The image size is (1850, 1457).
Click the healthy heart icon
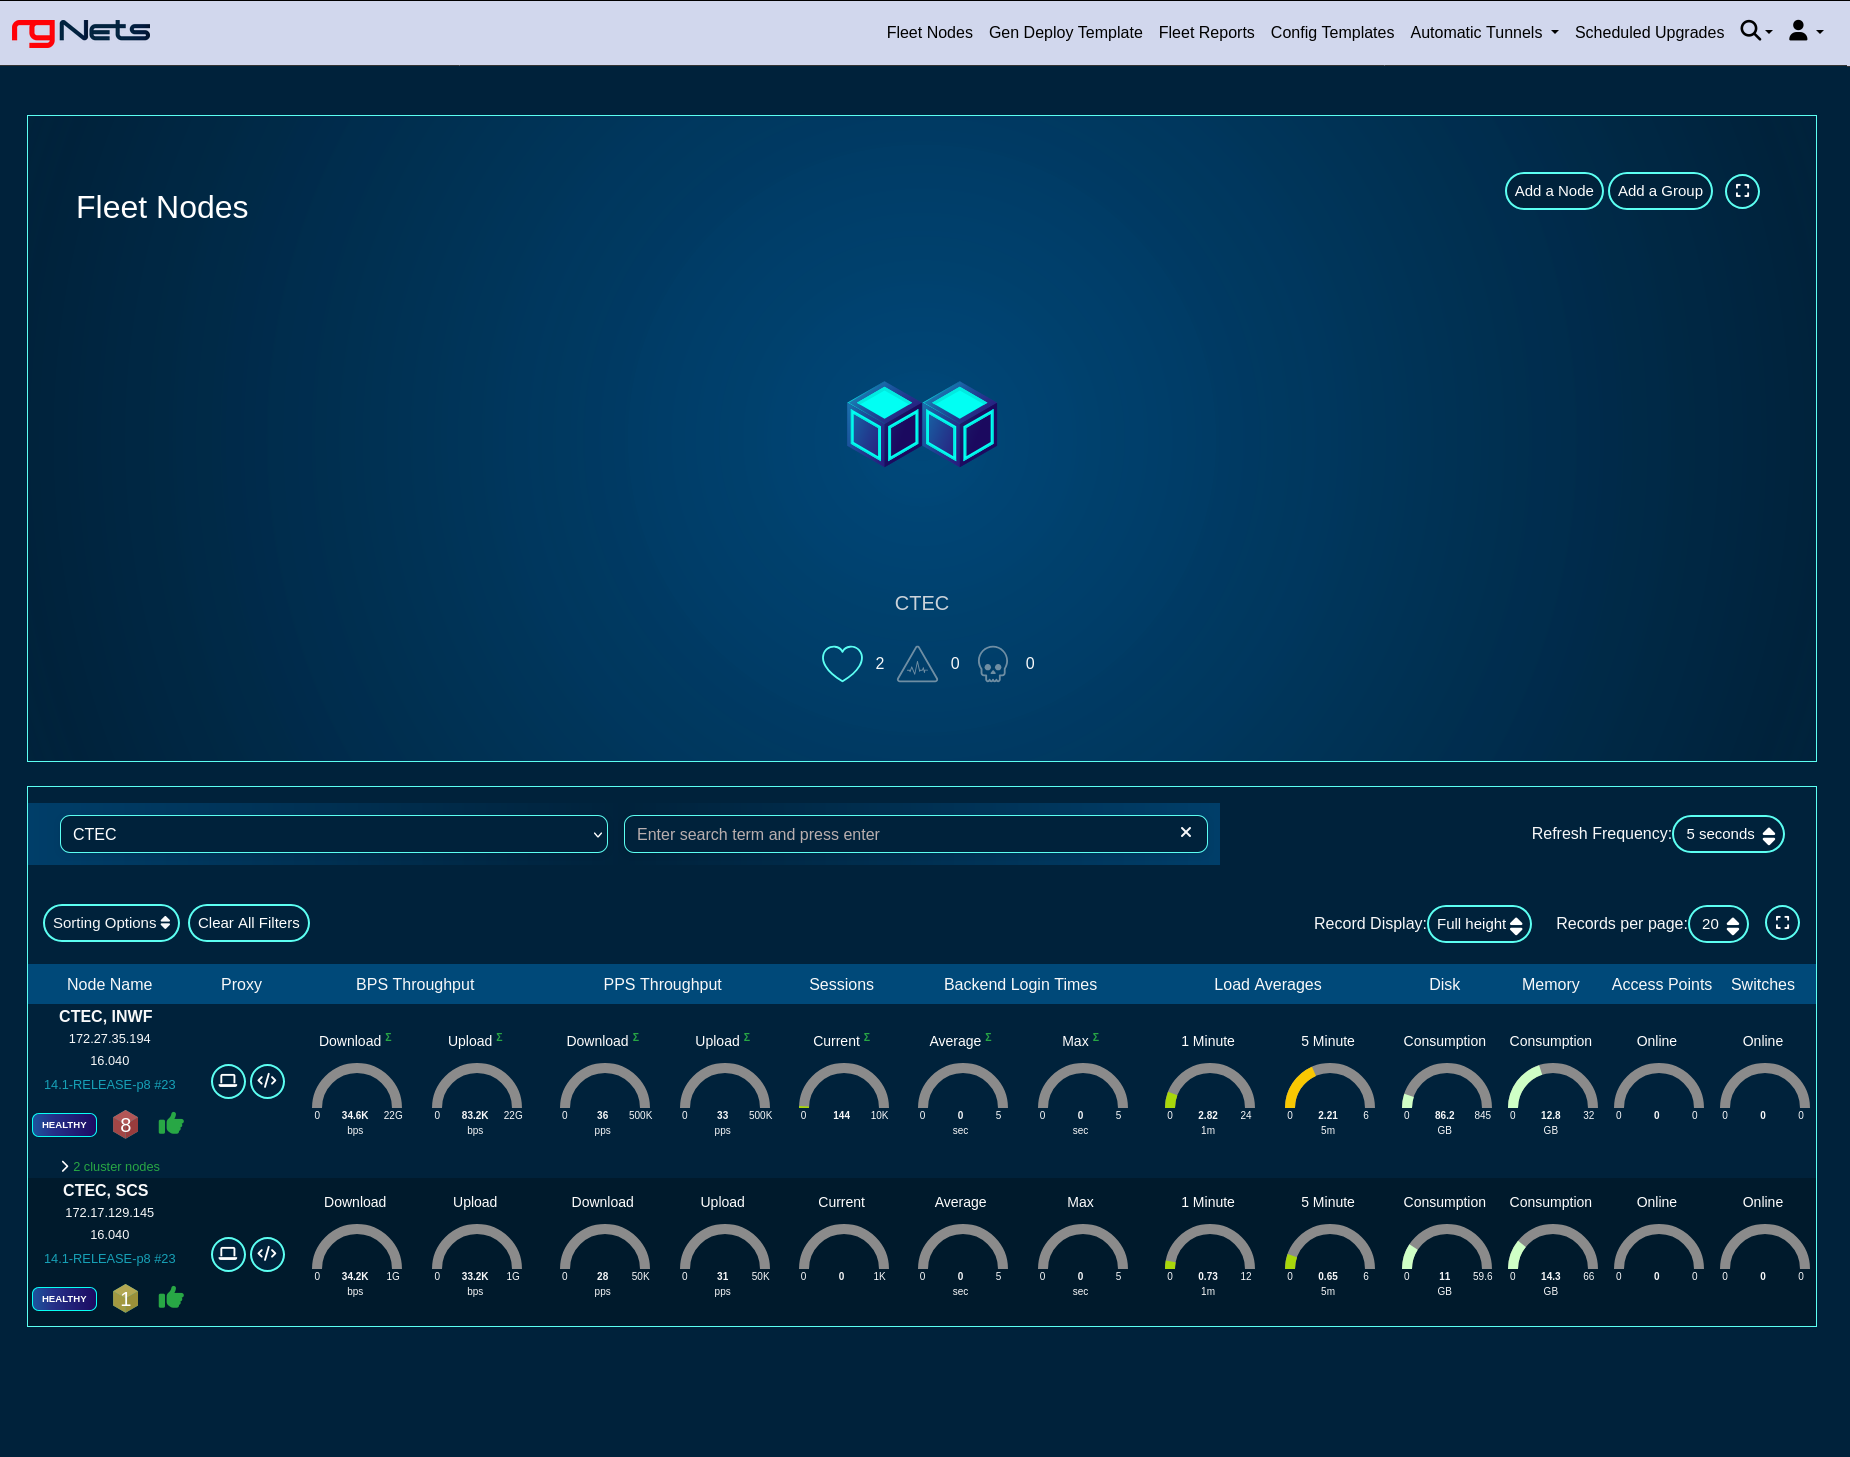tap(842, 663)
